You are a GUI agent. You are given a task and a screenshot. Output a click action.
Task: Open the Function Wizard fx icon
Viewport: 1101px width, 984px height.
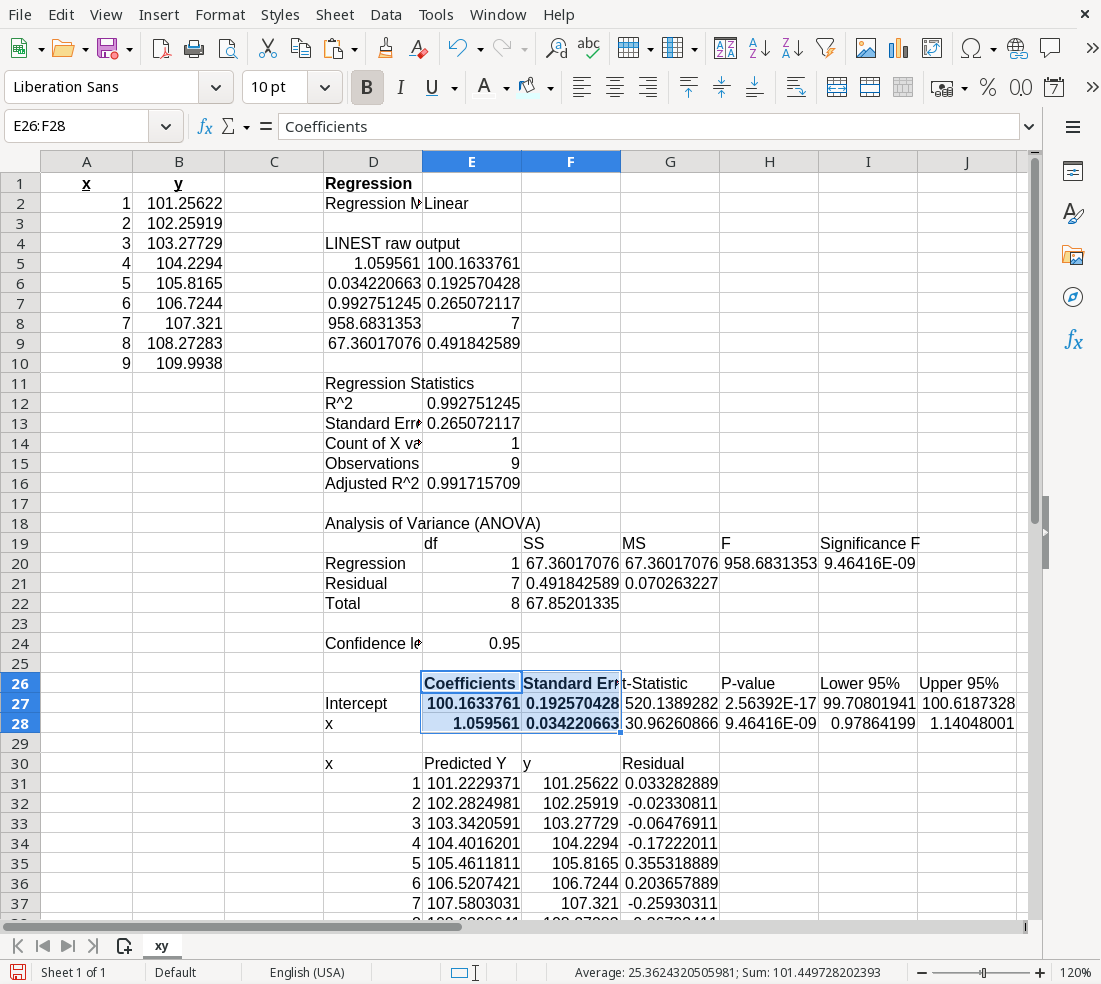pyautogui.click(x=204, y=126)
